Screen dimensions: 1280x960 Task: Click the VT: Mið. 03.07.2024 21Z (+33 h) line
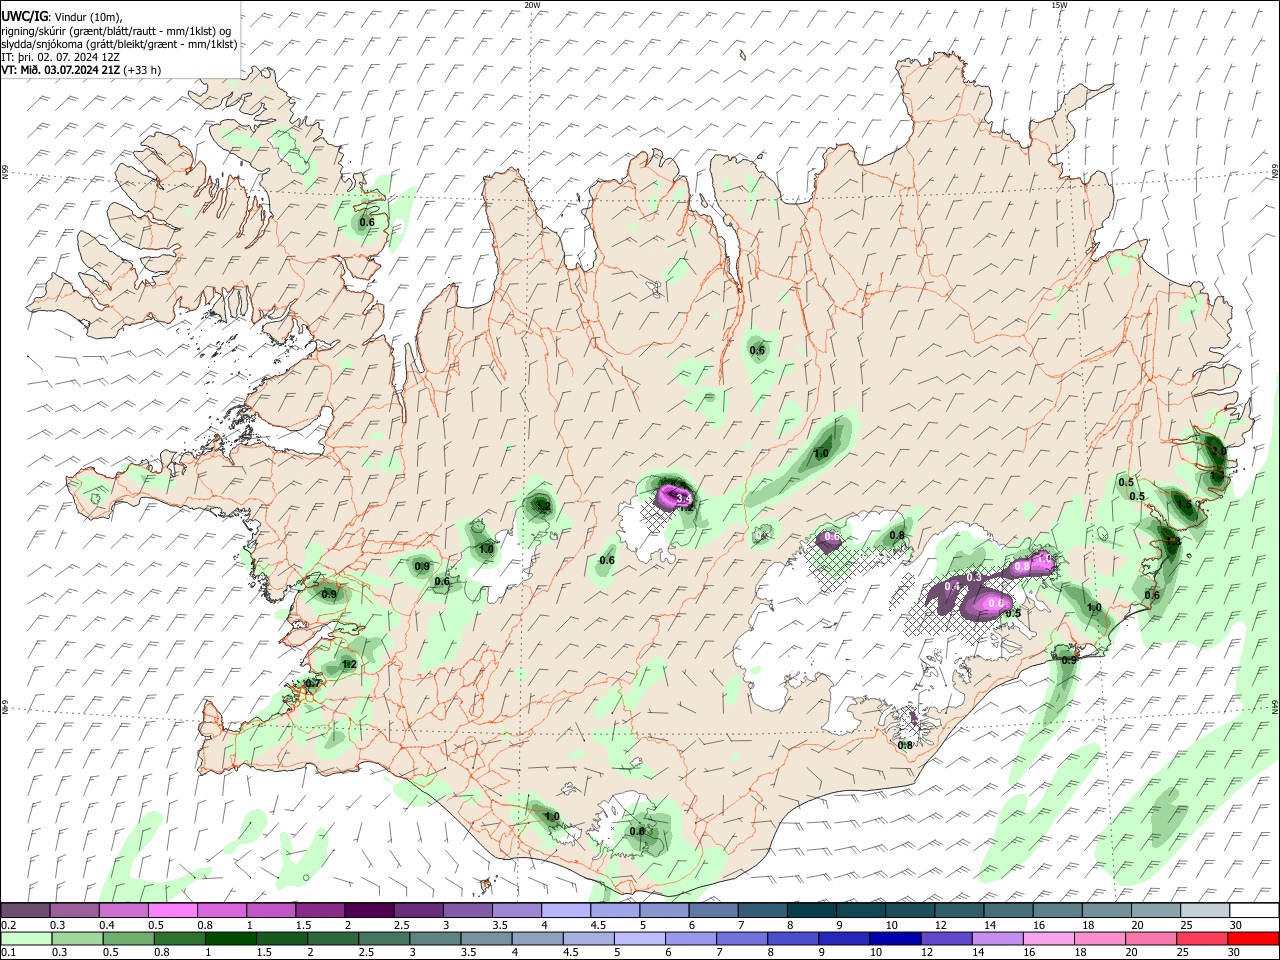[81, 70]
